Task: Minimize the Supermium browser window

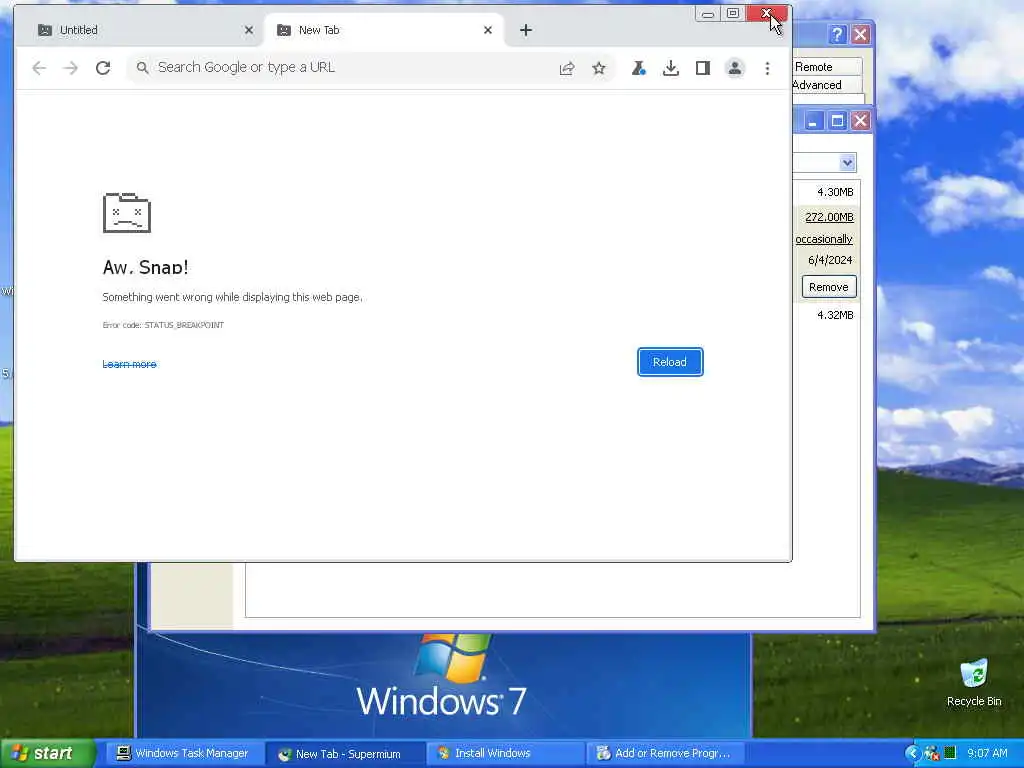Action: 708,14
